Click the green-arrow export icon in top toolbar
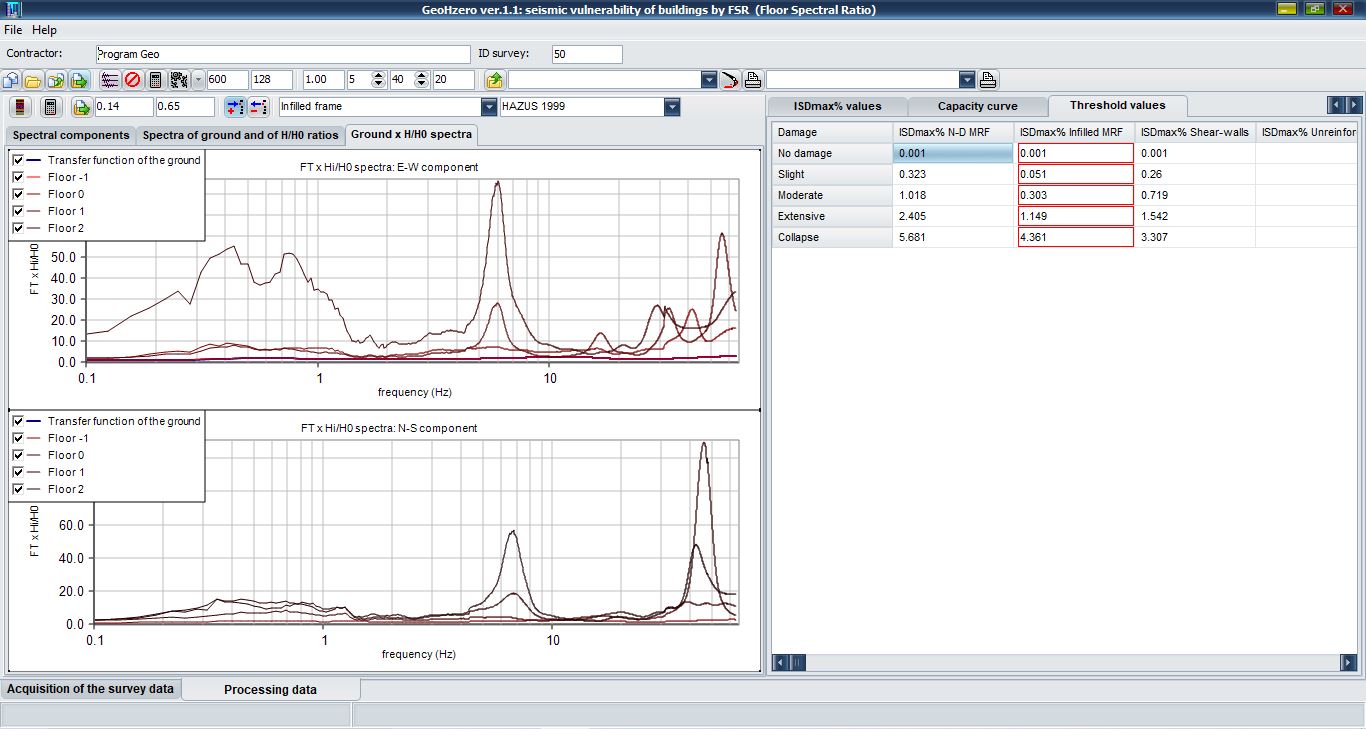The width and height of the screenshot is (1366, 729). click(79, 80)
